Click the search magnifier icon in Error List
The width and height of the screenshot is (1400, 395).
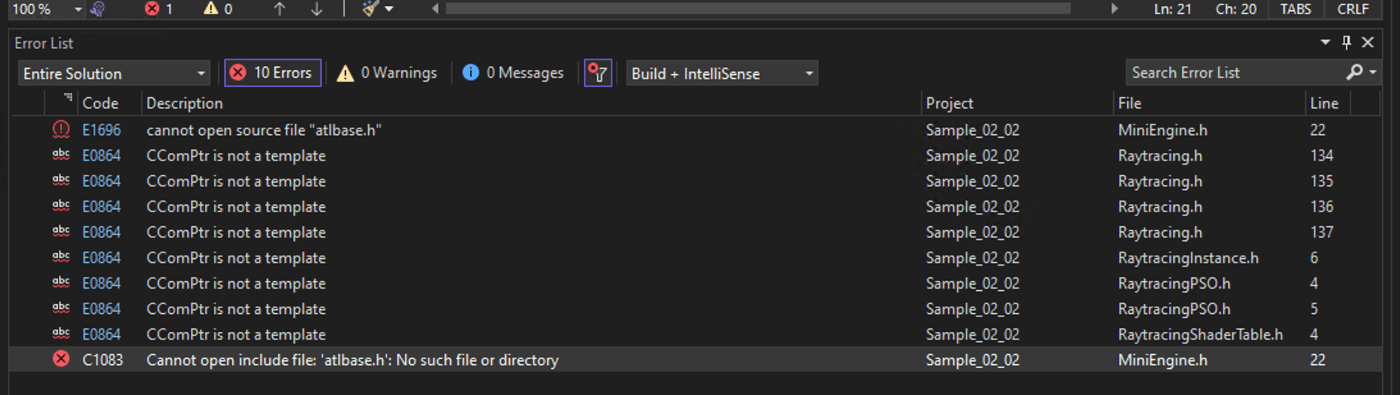click(x=1354, y=72)
